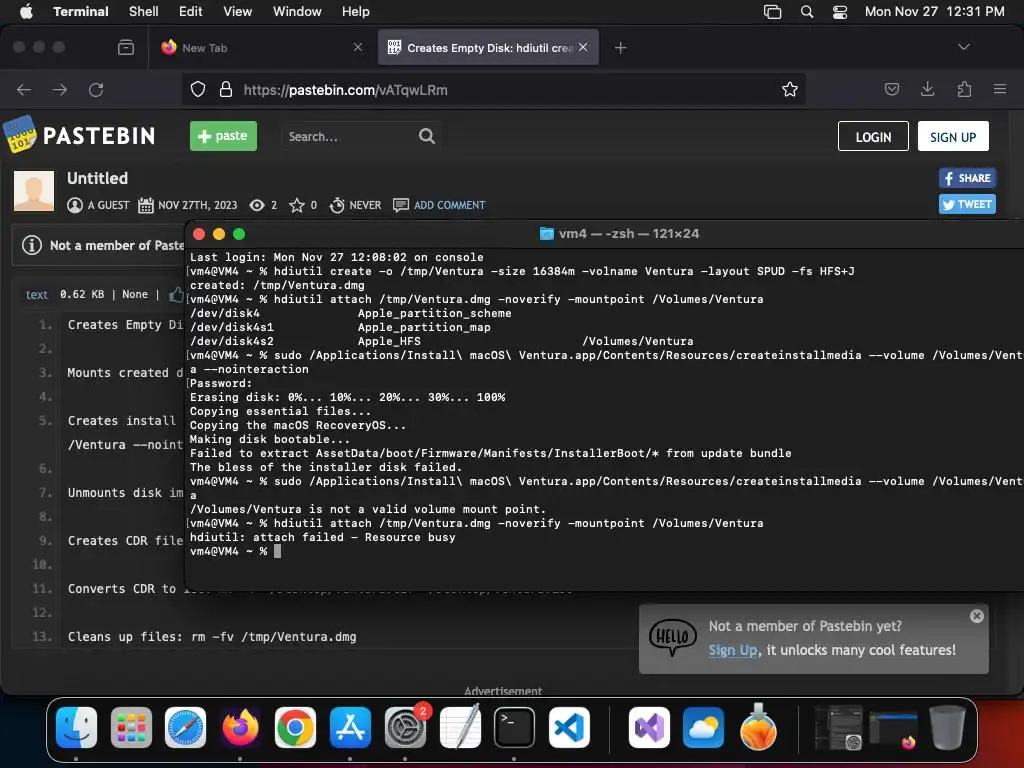The width and height of the screenshot is (1024, 768).
Task: Open a new browser tab with plus
Action: click(620, 47)
